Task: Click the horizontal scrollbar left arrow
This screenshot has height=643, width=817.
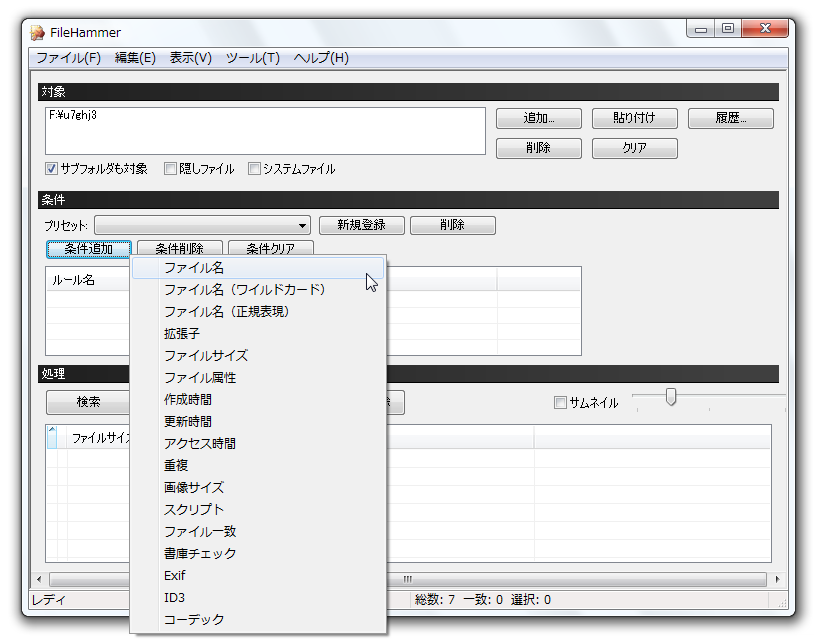Action: [39, 579]
